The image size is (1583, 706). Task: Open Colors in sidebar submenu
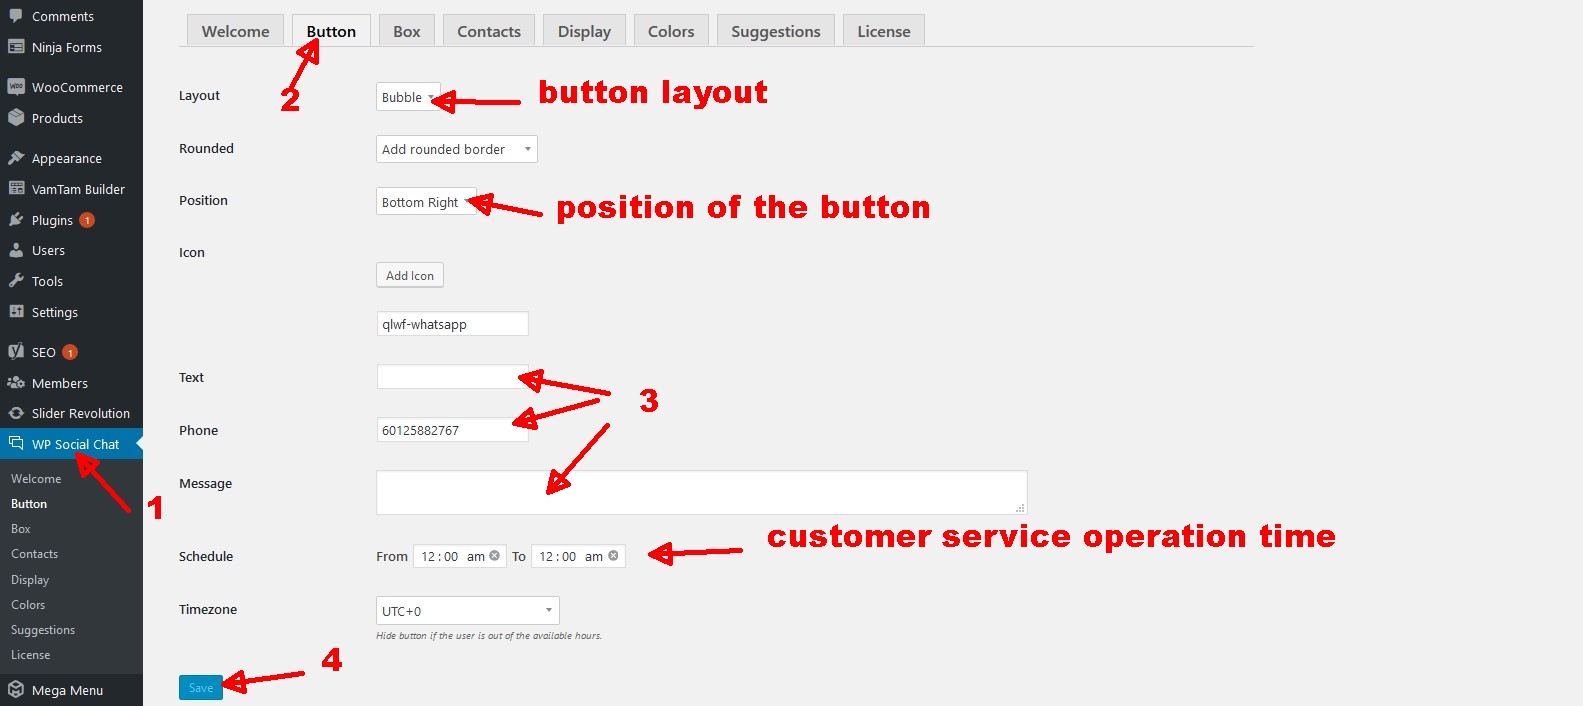point(28,605)
